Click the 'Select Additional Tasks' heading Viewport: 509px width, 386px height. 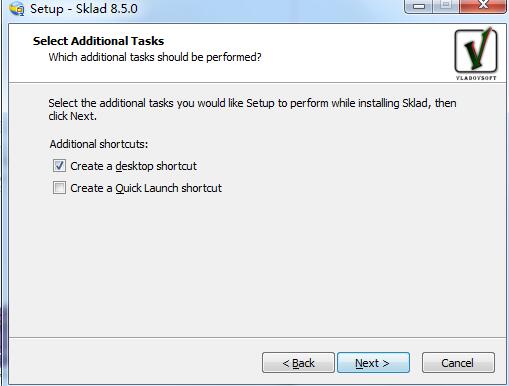[x=98, y=41]
